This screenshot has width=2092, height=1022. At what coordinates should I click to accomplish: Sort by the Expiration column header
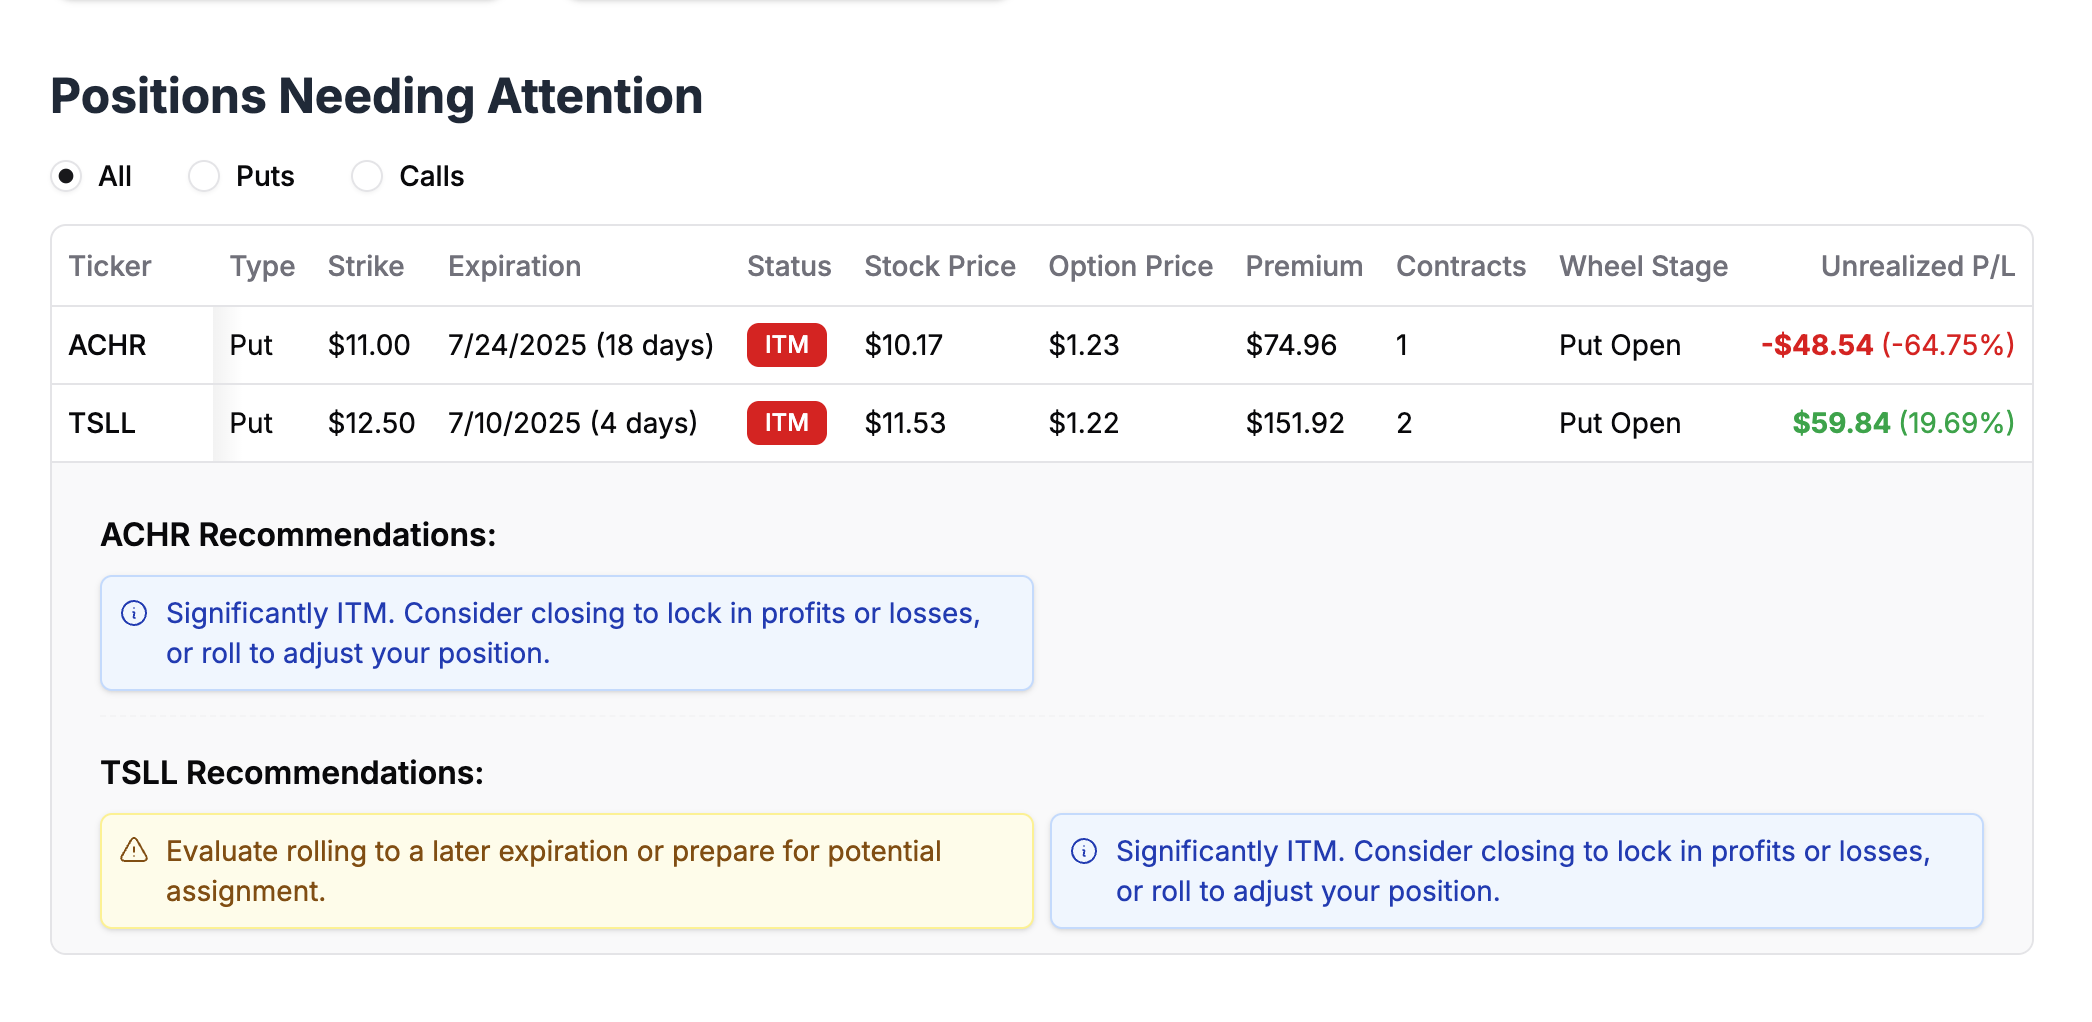click(514, 266)
